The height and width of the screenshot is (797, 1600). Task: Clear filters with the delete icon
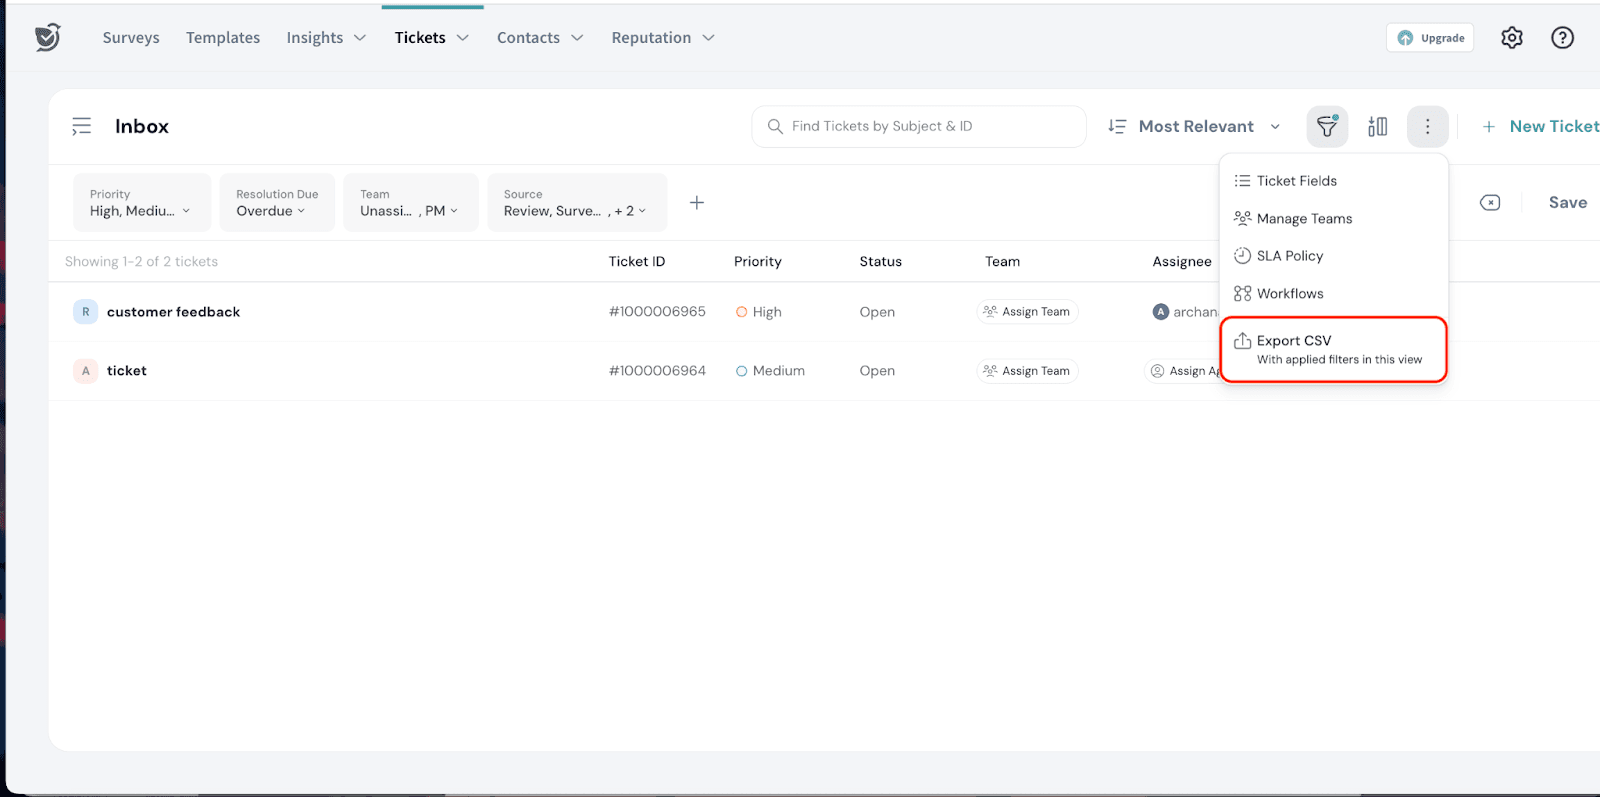(1490, 203)
